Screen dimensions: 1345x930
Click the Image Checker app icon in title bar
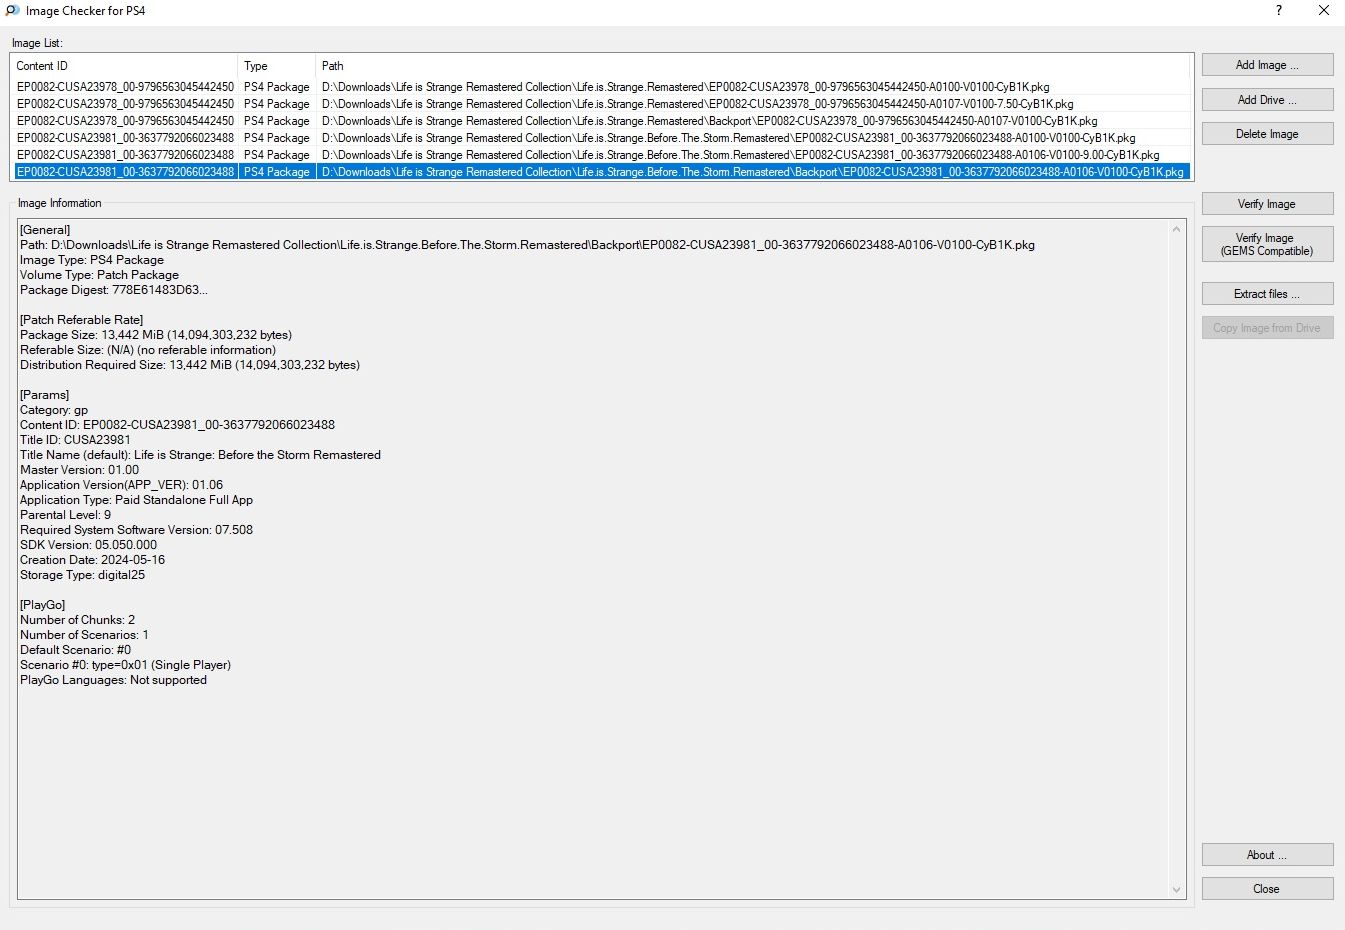(12, 11)
